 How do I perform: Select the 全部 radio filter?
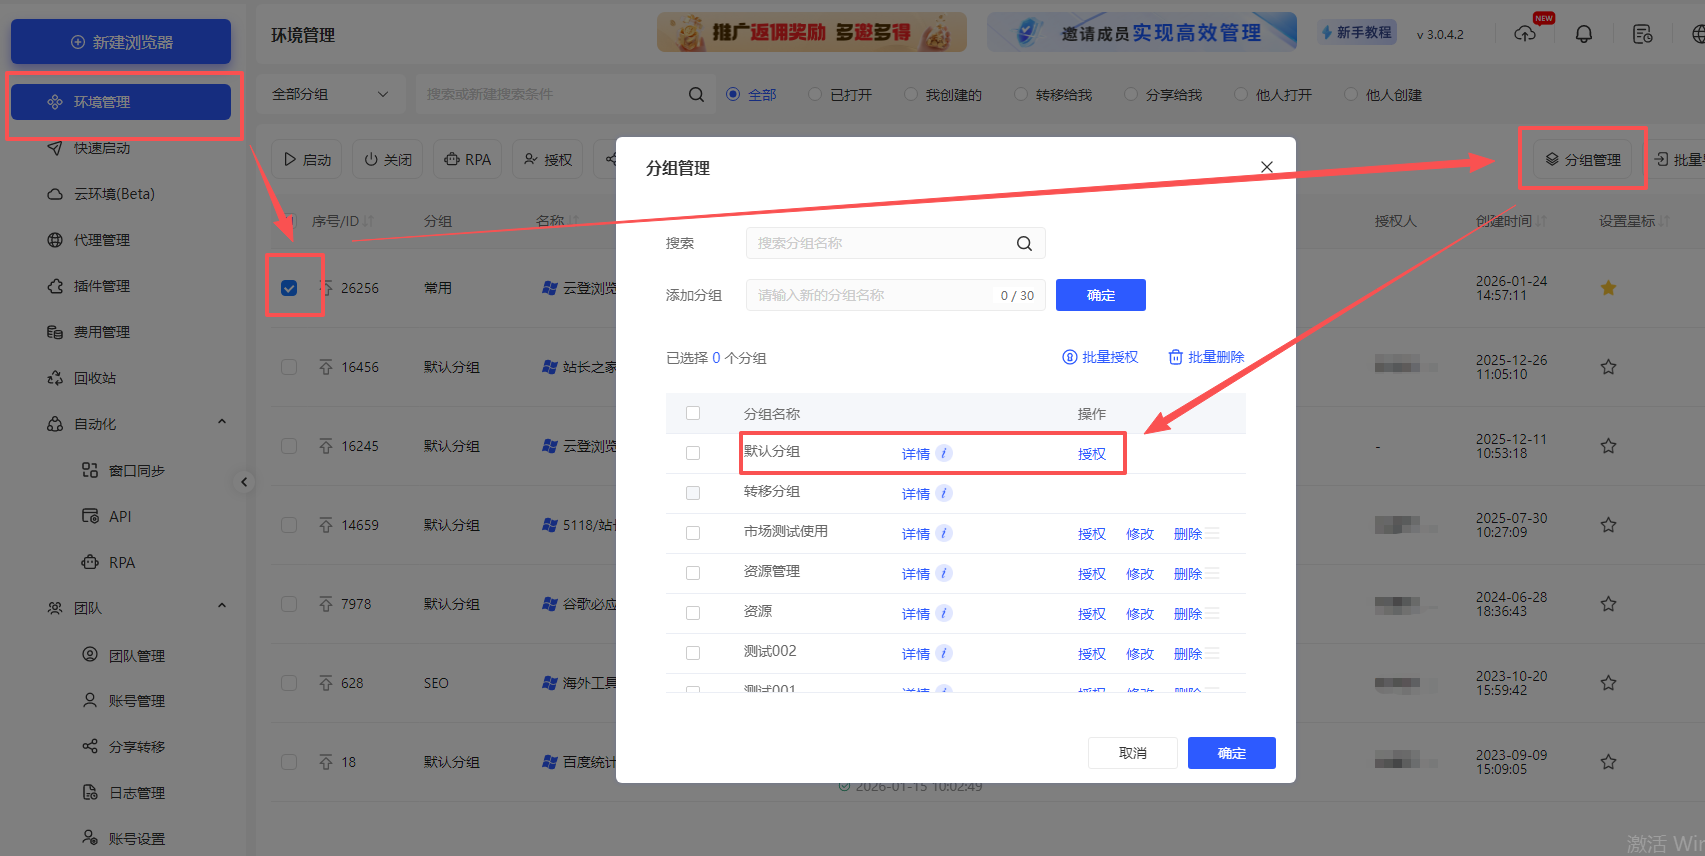(733, 94)
